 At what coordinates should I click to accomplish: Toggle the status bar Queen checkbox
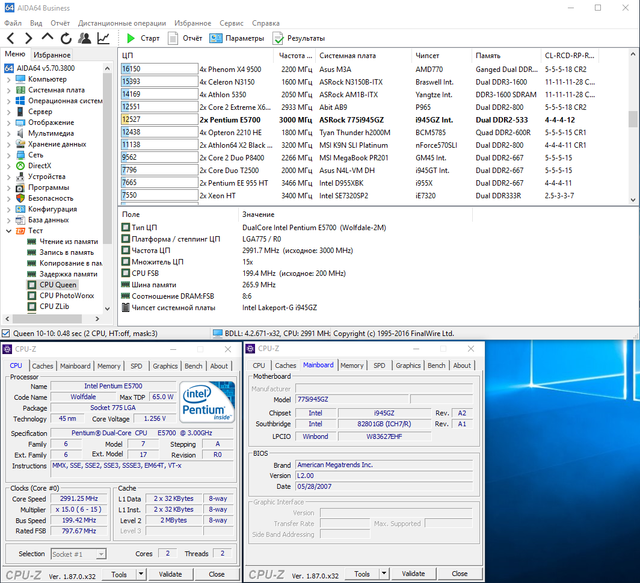point(6,334)
